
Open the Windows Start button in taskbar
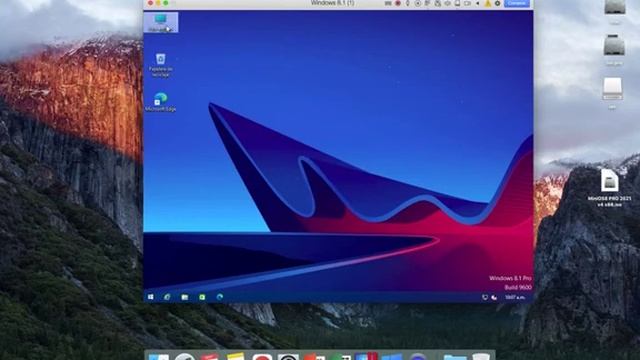pos(151,297)
